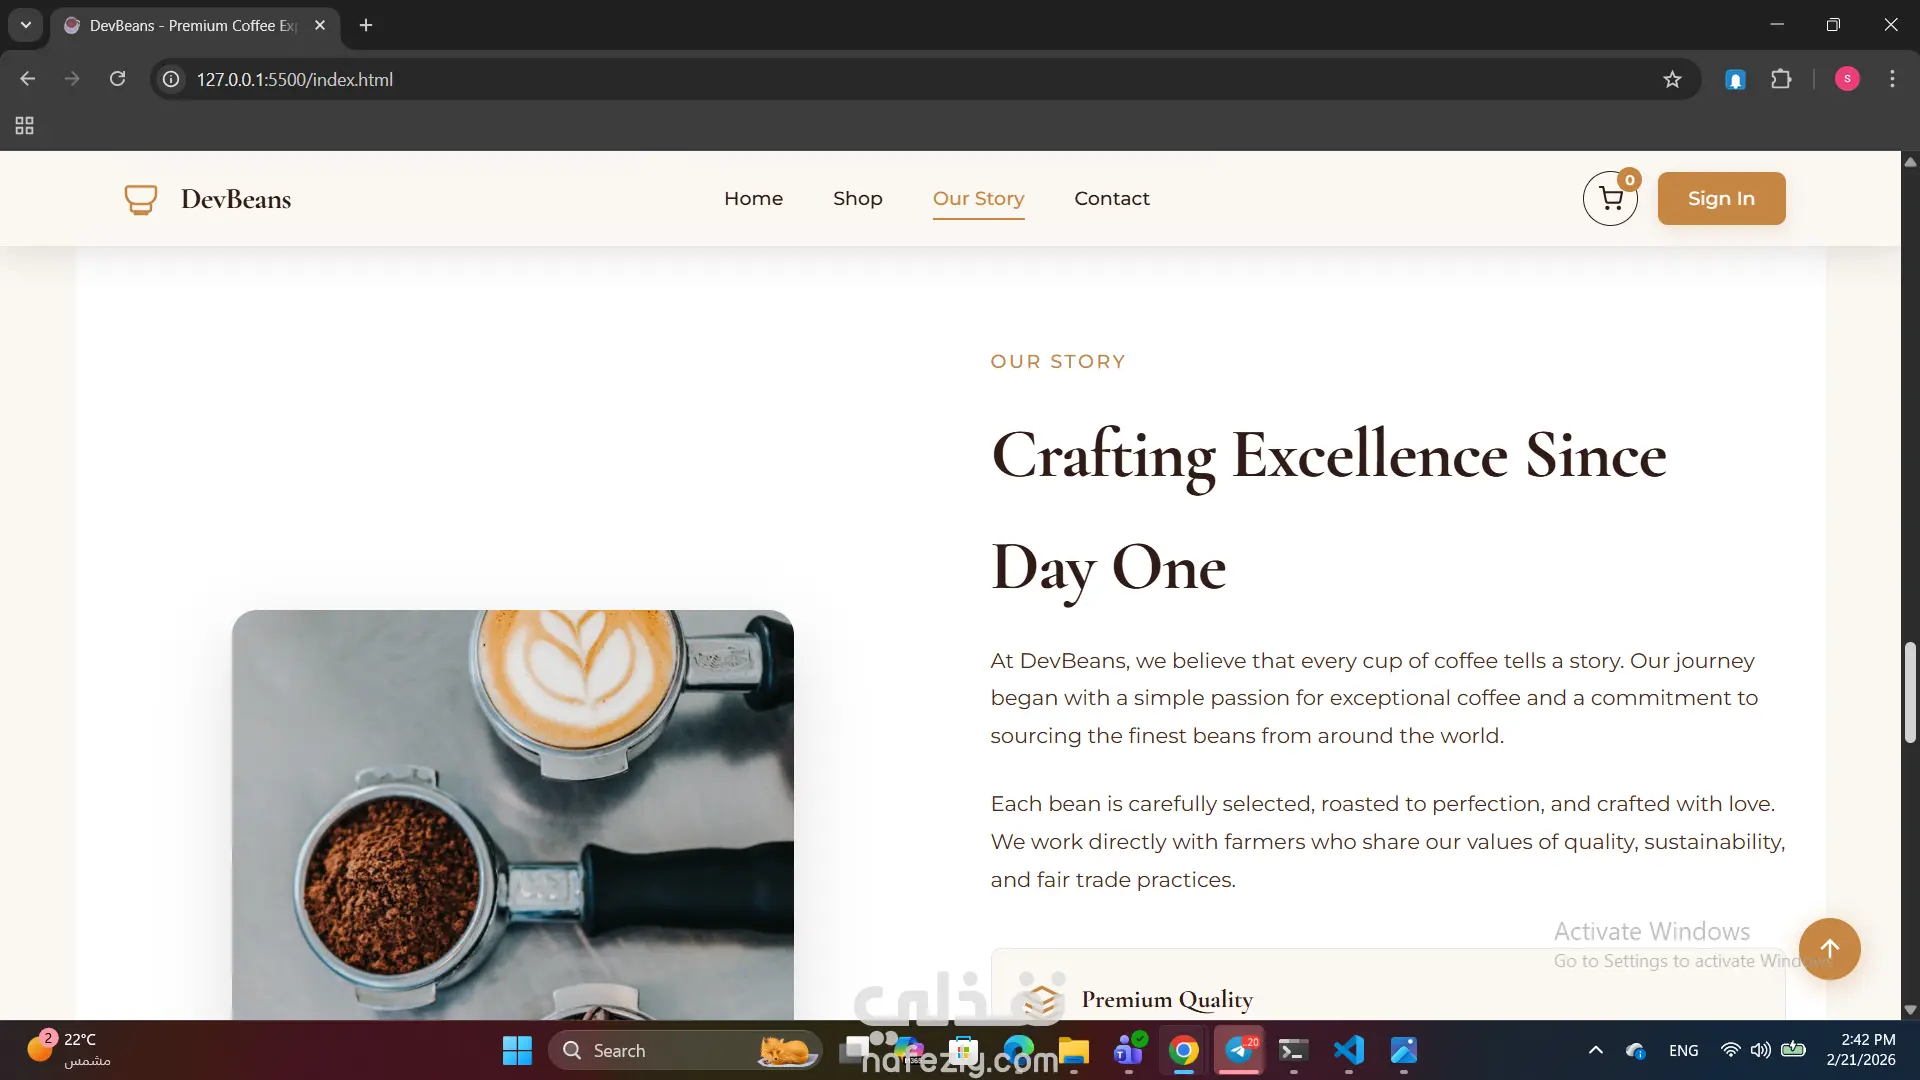Open the apps grid in bookmarks bar
The width and height of the screenshot is (1920, 1080).
click(25, 126)
